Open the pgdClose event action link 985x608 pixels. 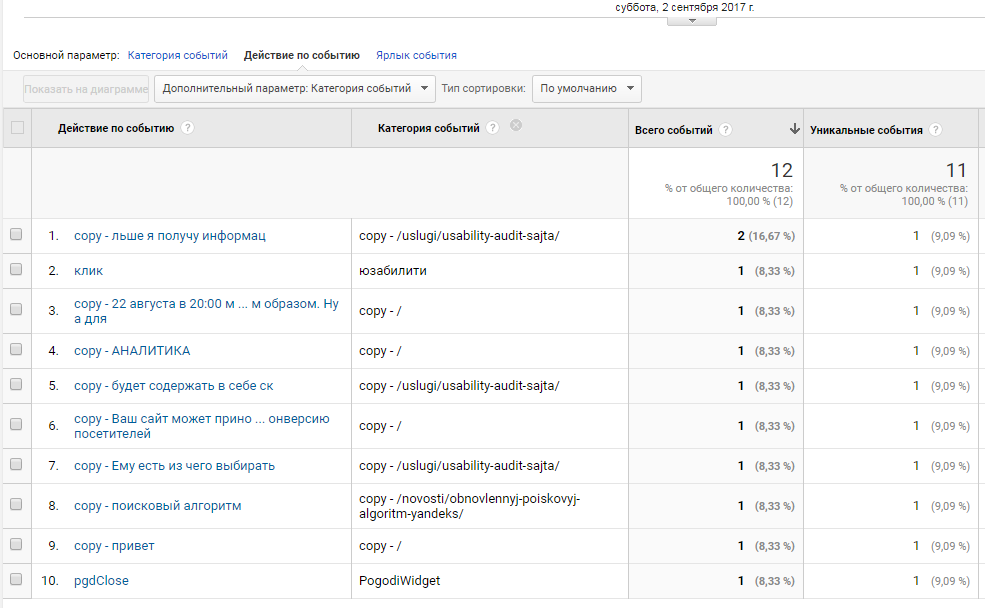click(x=101, y=580)
